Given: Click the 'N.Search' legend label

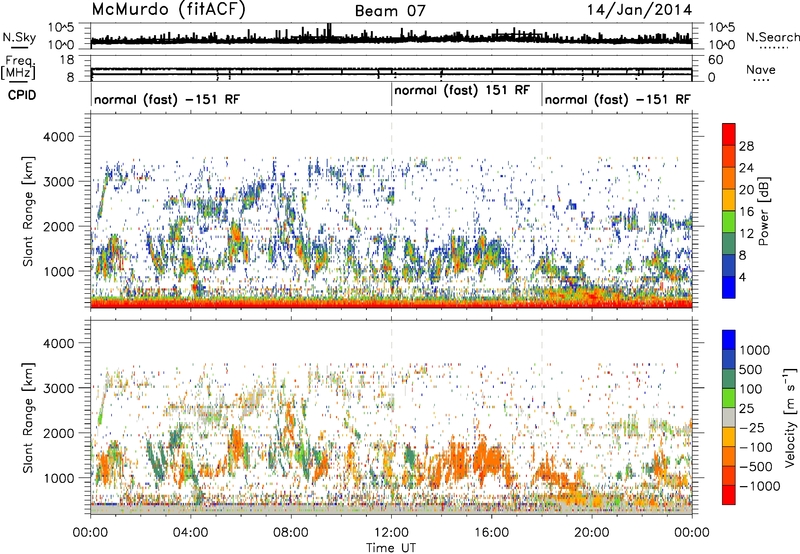Looking at the screenshot, I should click(772, 37).
